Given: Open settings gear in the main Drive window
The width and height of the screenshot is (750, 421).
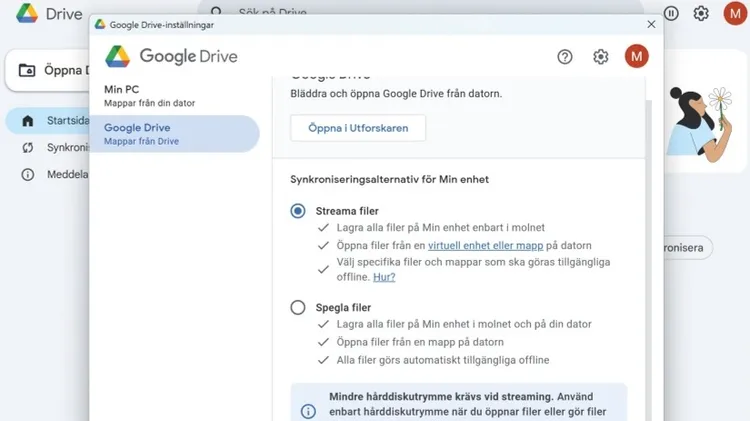Looking at the screenshot, I should click(x=701, y=13).
